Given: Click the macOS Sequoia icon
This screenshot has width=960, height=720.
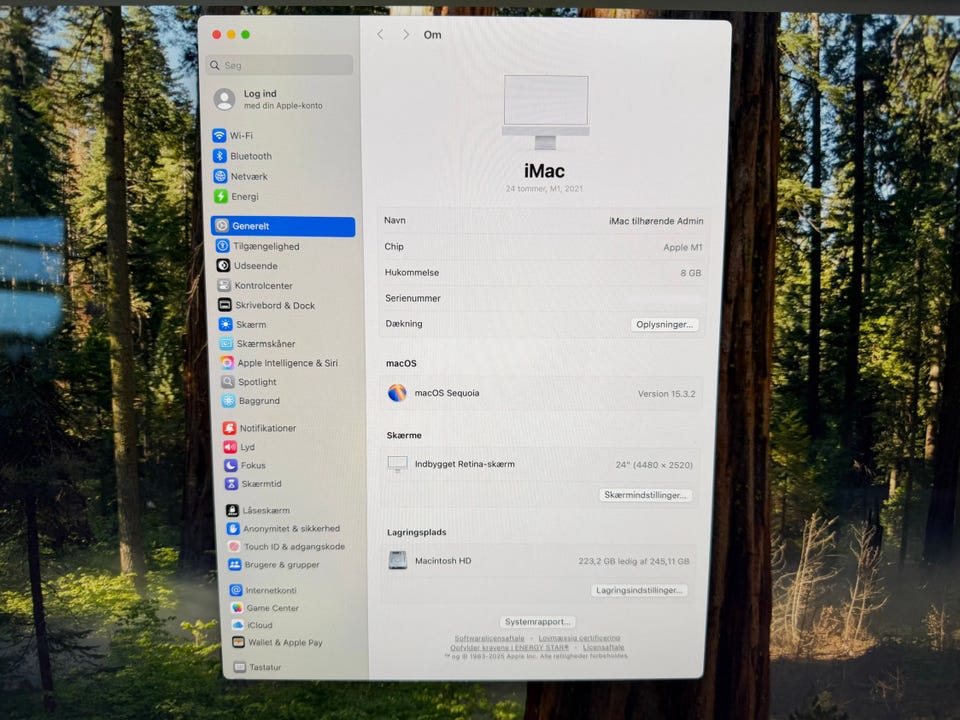Looking at the screenshot, I should (x=397, y=392).
